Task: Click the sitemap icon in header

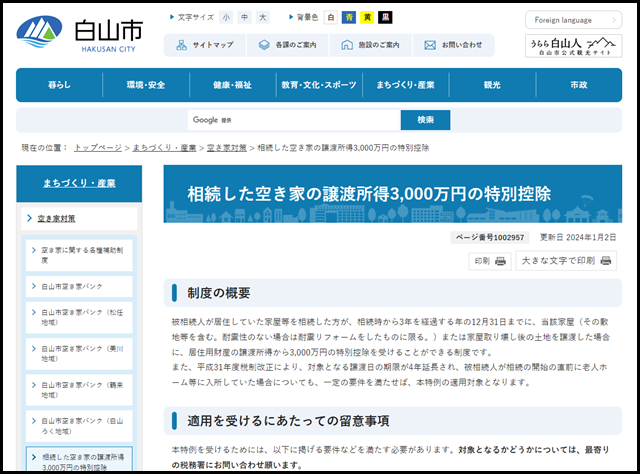Action: tap(182, 45)
